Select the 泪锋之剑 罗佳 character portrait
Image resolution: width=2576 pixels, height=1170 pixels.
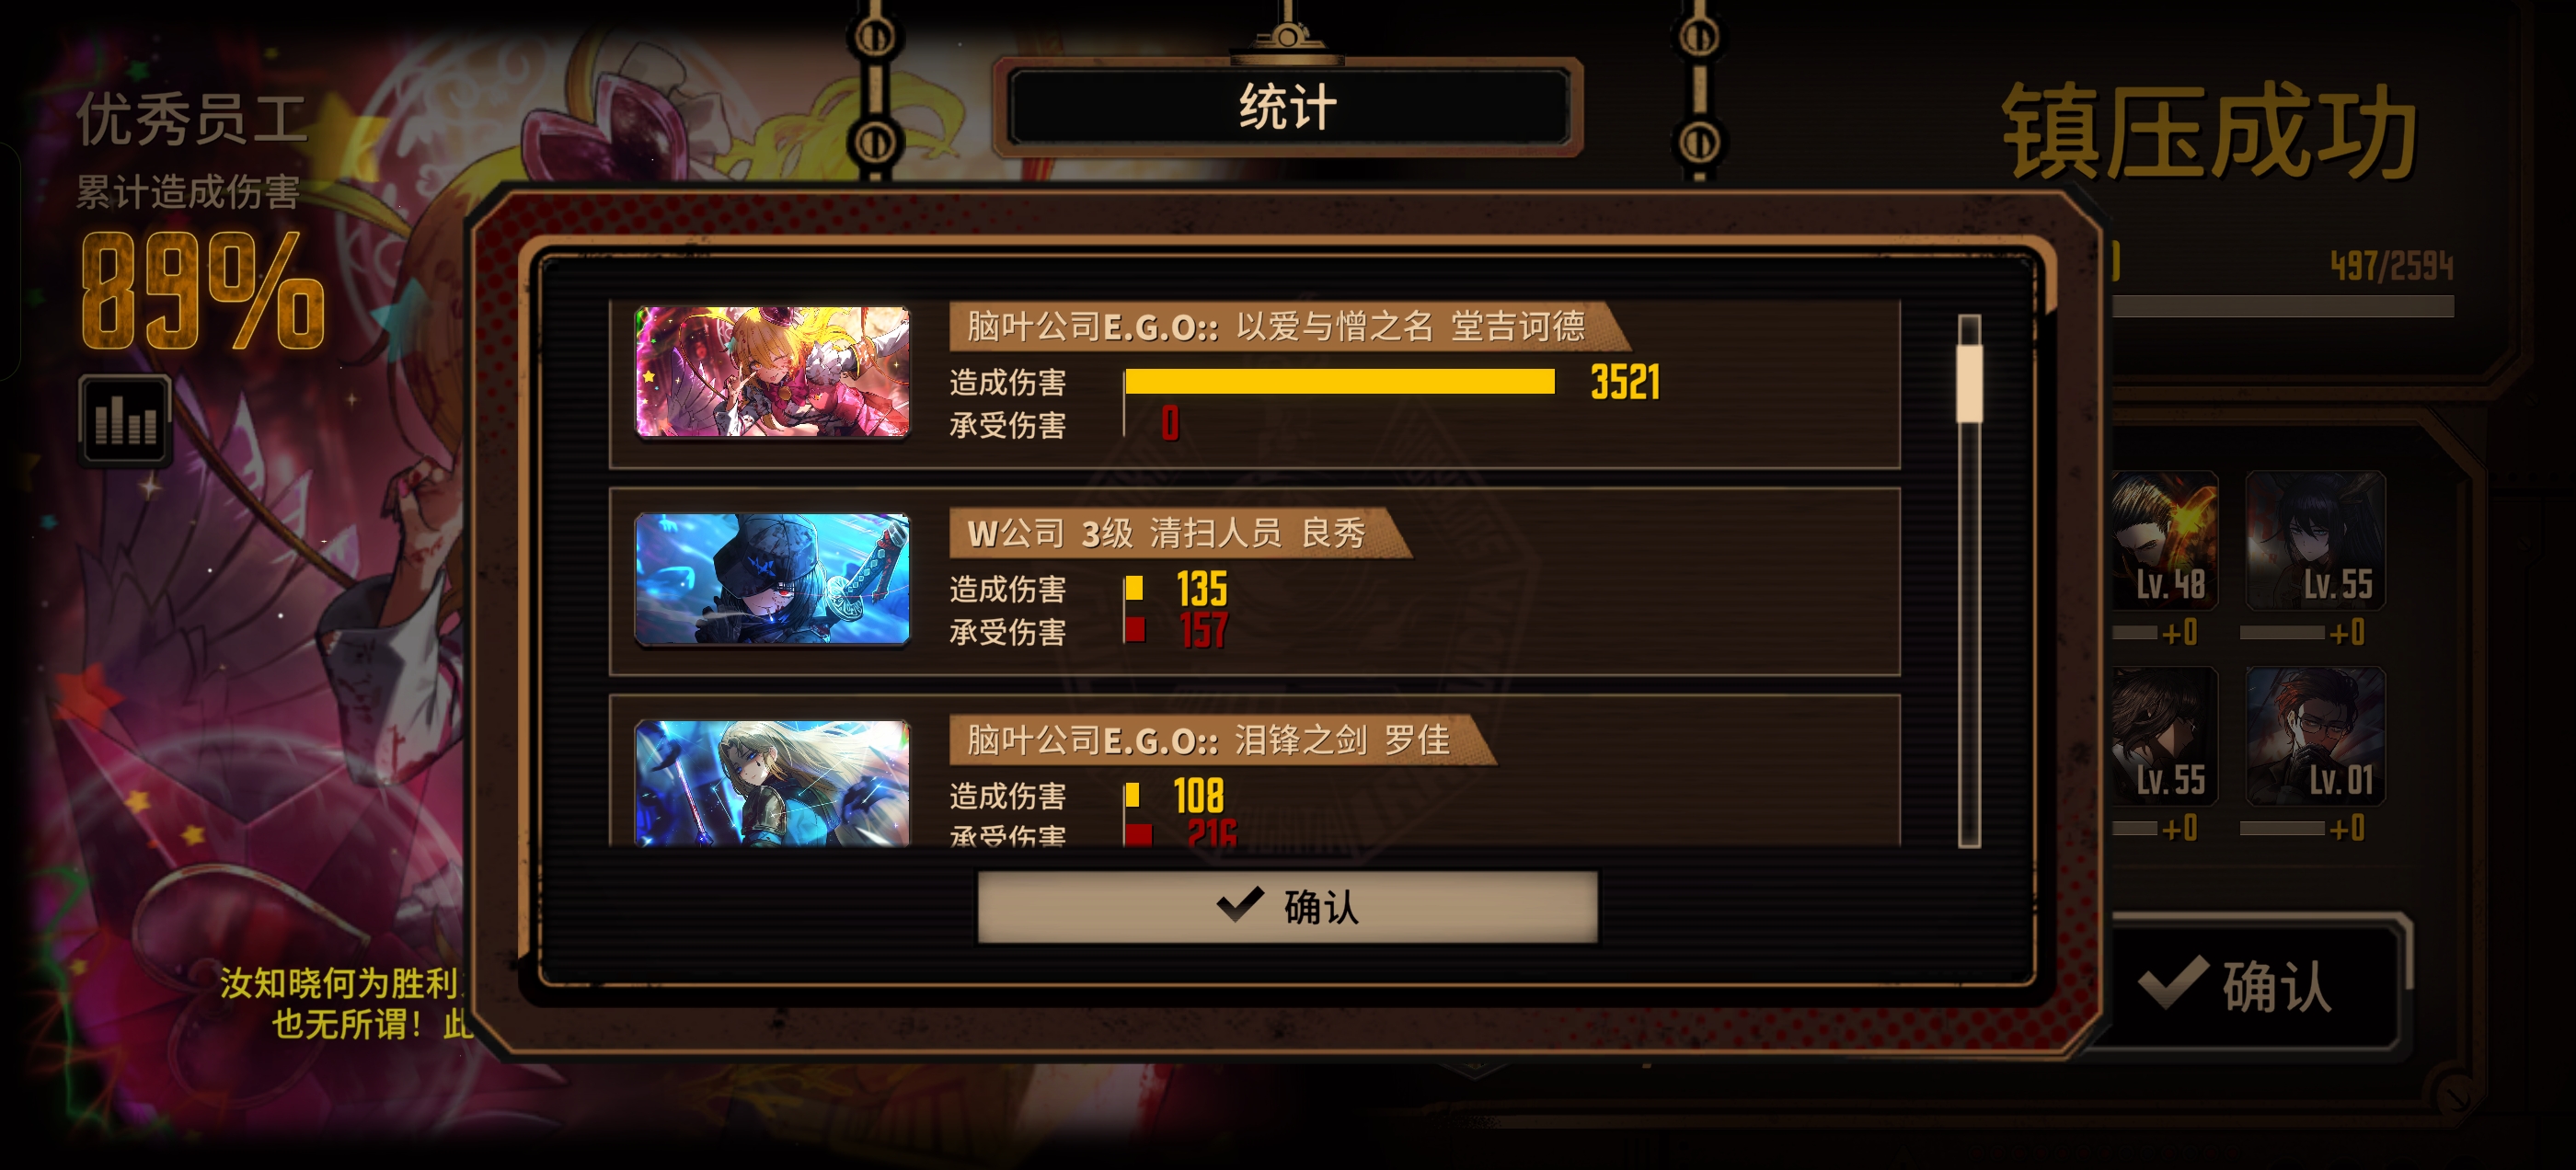(772, 783)
